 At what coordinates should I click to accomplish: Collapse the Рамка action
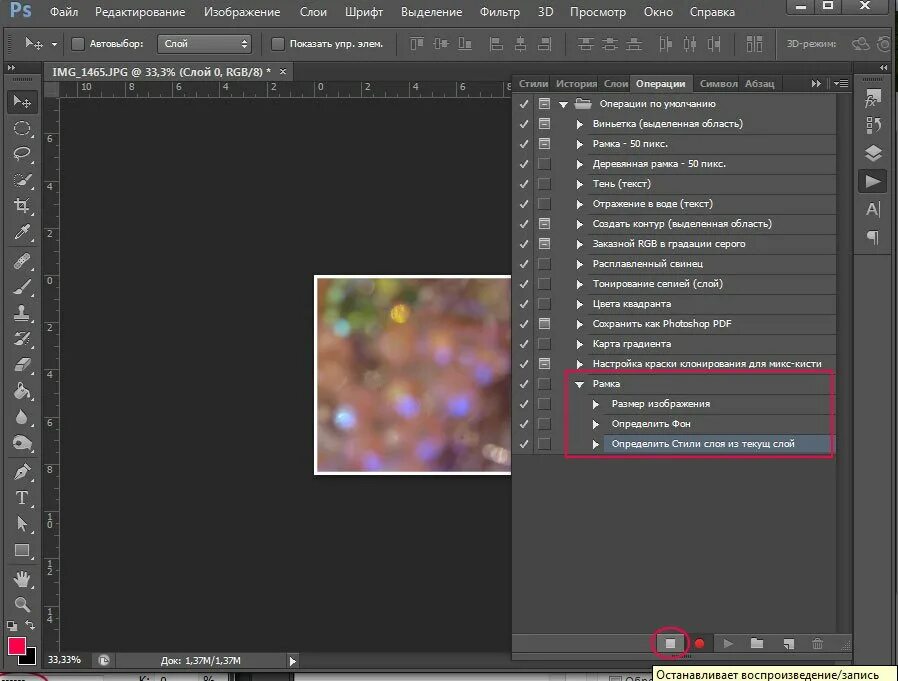click(x=580, y=384)
